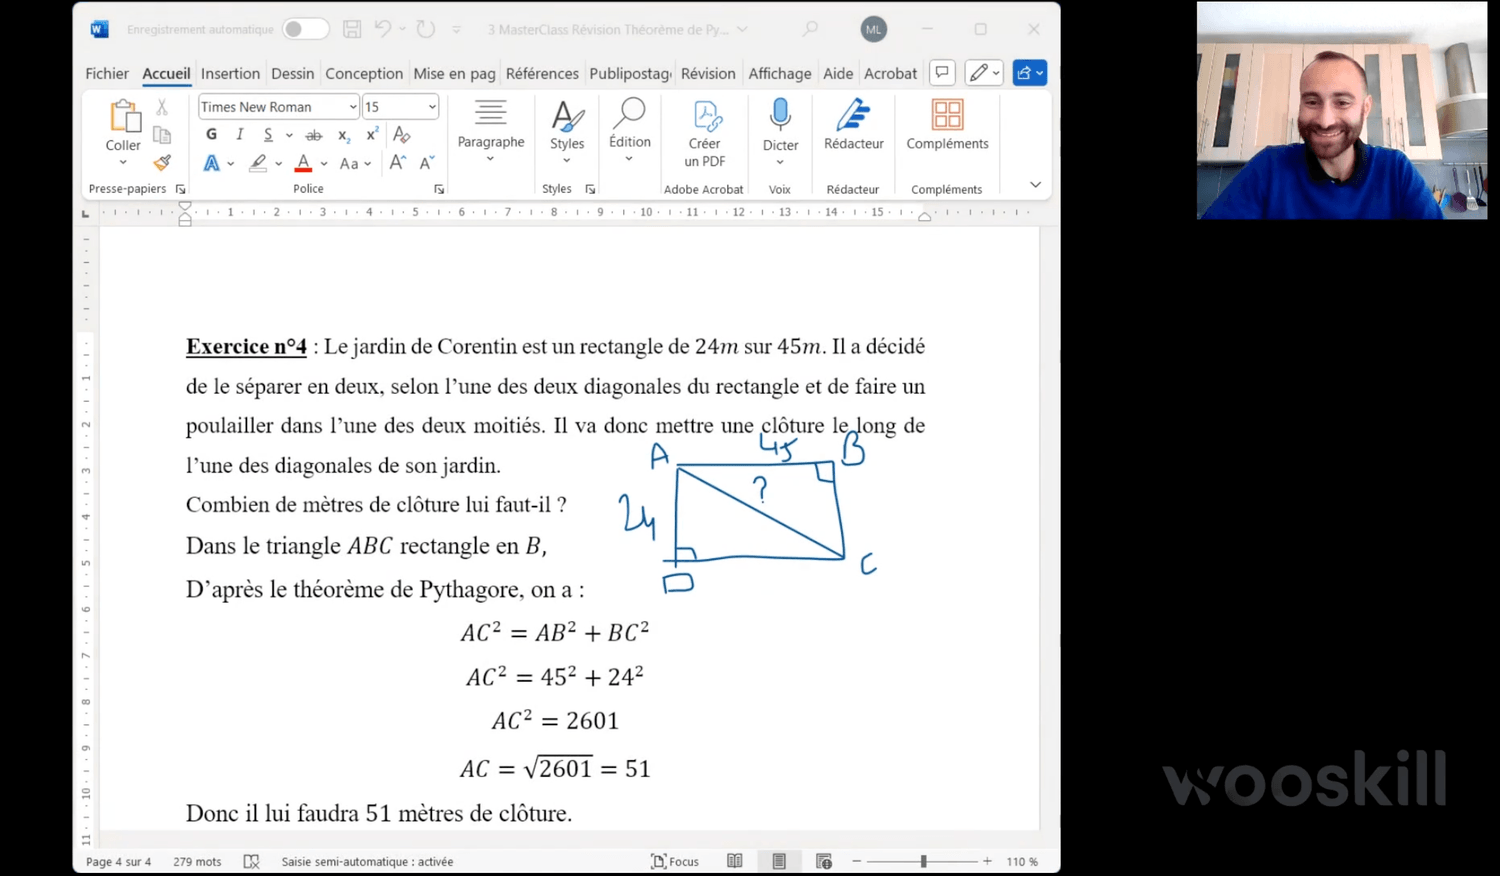The image size is (1500, 876).
Task: Open the pencil editing mode dropdown
Action: 984,72
